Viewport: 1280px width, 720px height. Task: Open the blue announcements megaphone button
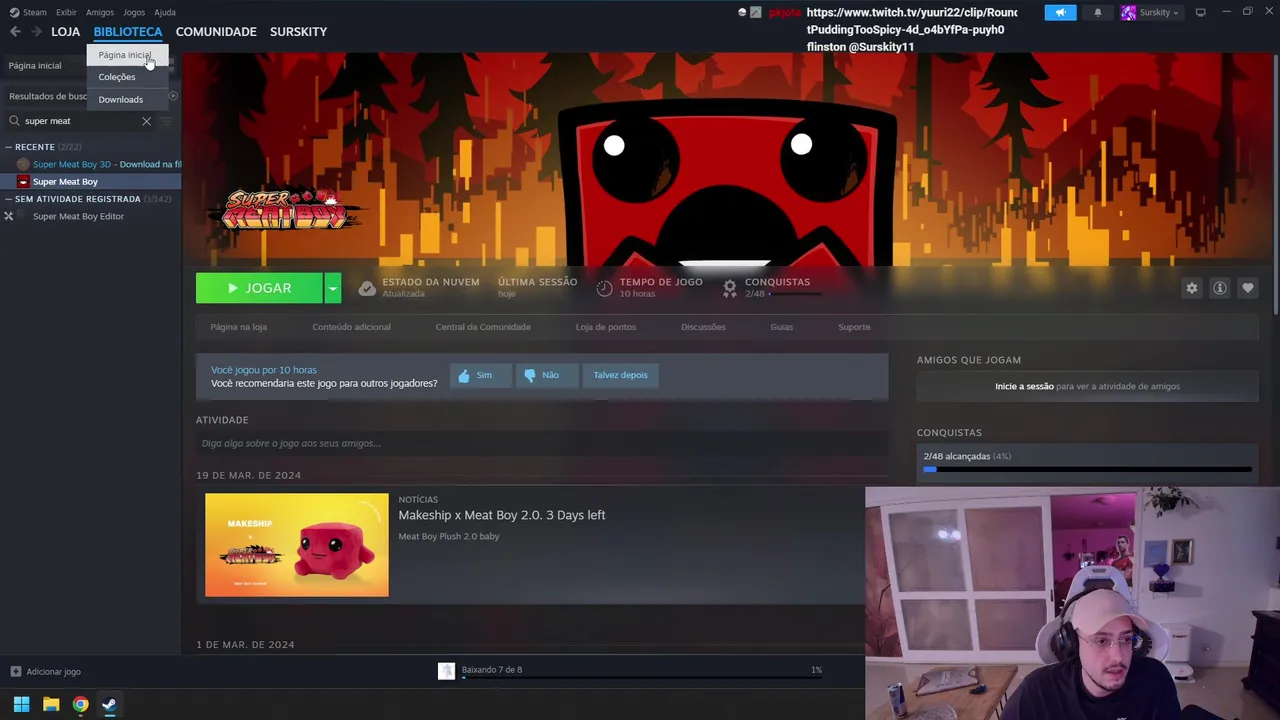click(x=1060, y=12)
